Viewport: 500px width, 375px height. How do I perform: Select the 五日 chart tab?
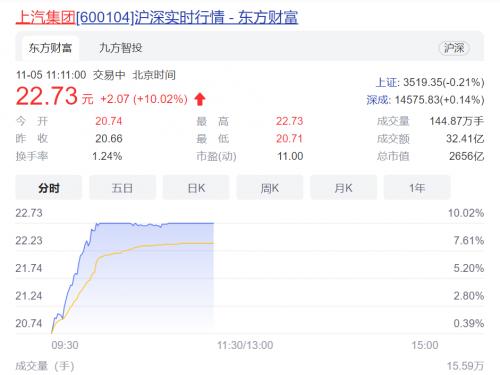tap(122, 188)
